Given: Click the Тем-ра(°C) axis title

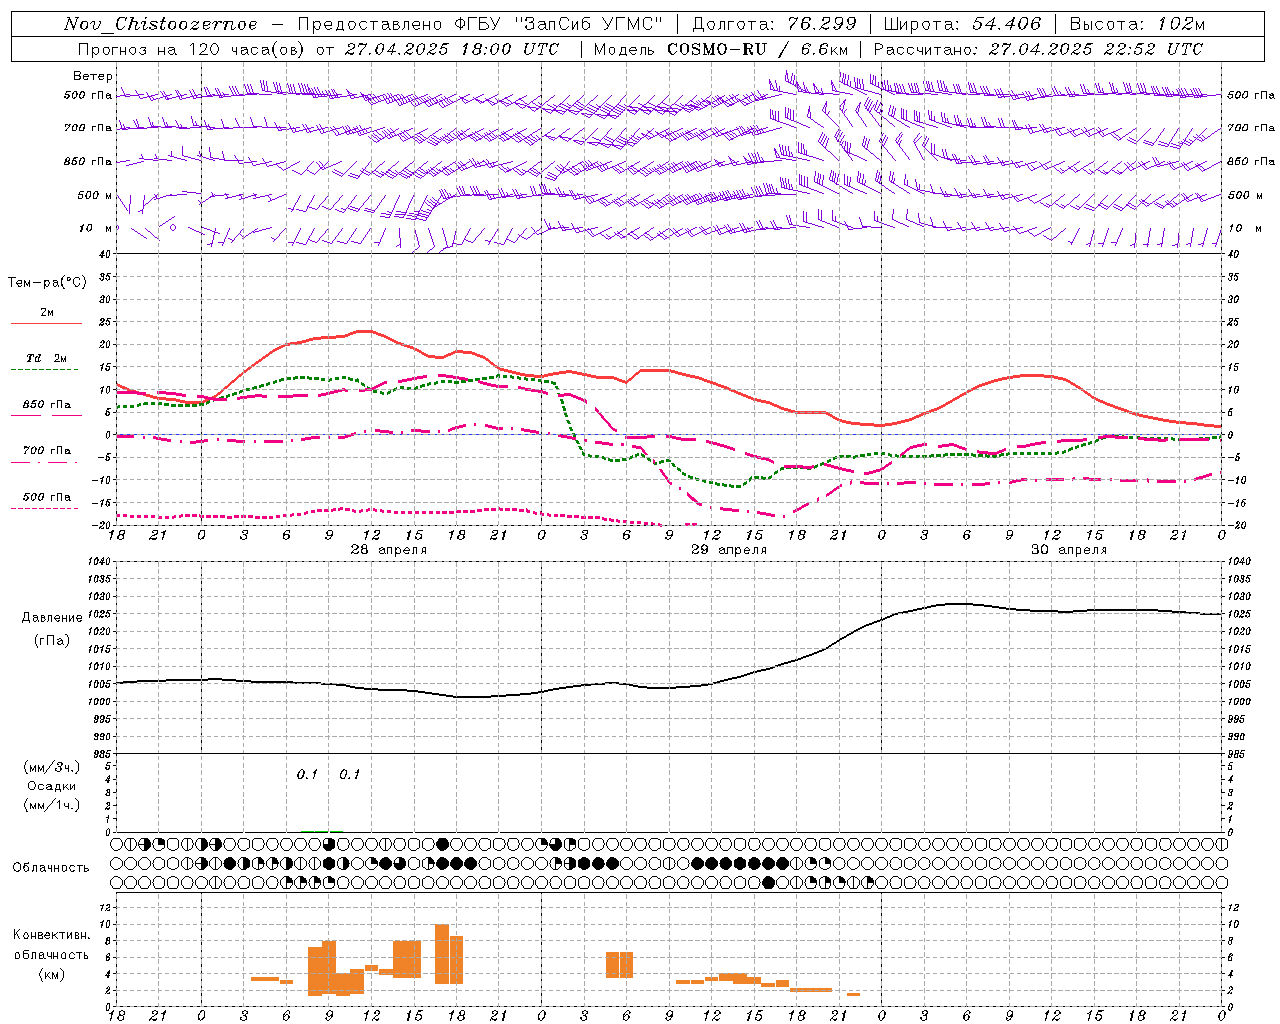Looking at the screenshot, I should [x=47, y=283].
